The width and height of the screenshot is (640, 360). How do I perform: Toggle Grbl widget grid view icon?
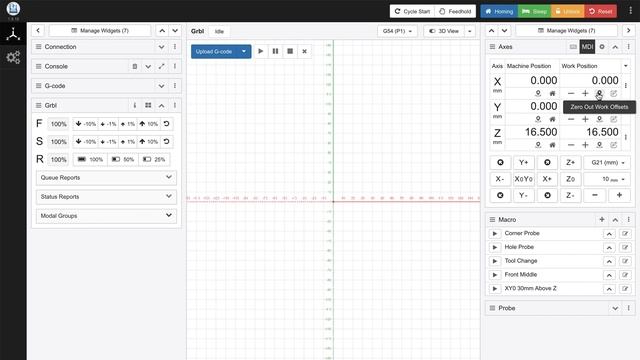pos(148,105)
